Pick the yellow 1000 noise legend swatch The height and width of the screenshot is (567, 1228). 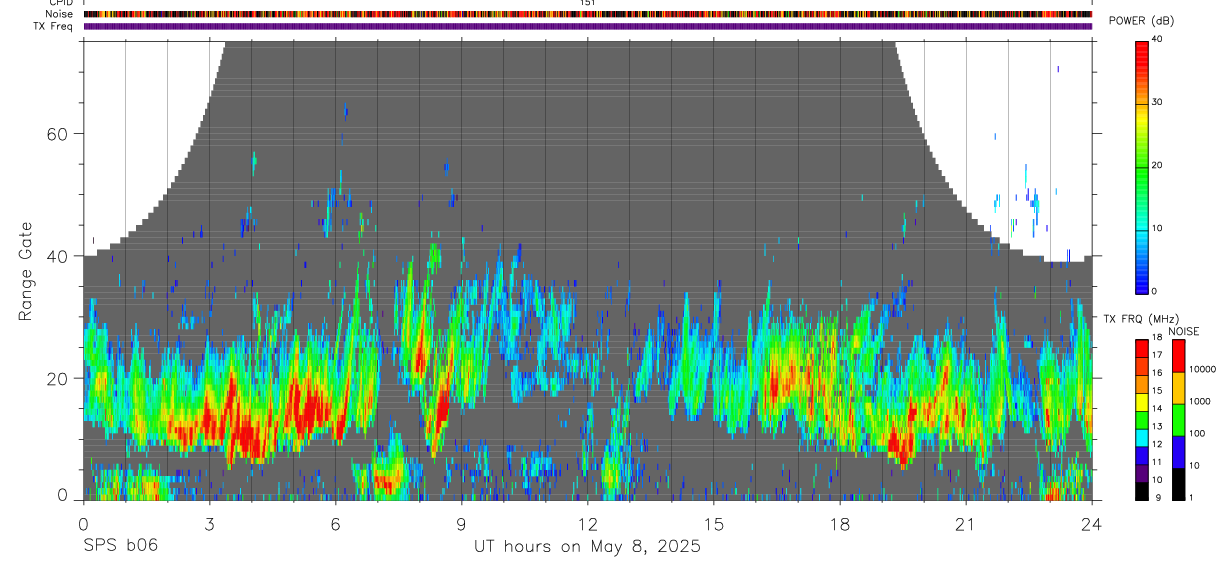[x=1179, y=388]
